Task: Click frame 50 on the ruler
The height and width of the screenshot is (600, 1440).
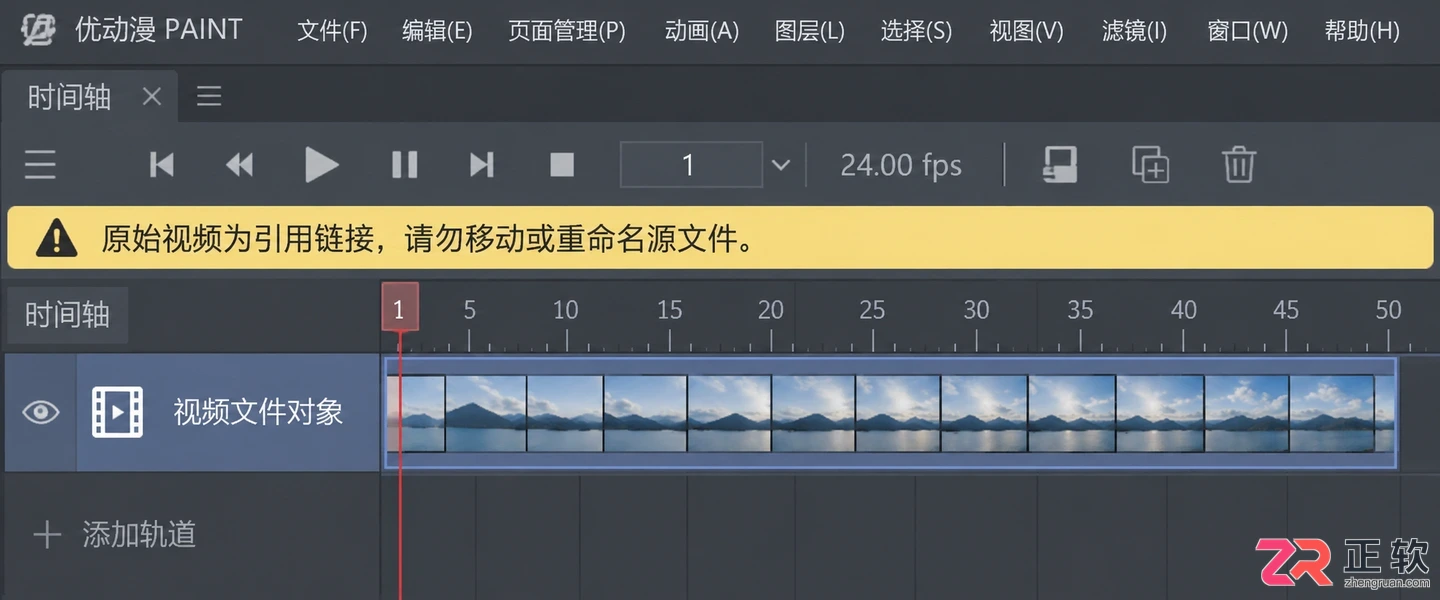Action: [1388, 310]
